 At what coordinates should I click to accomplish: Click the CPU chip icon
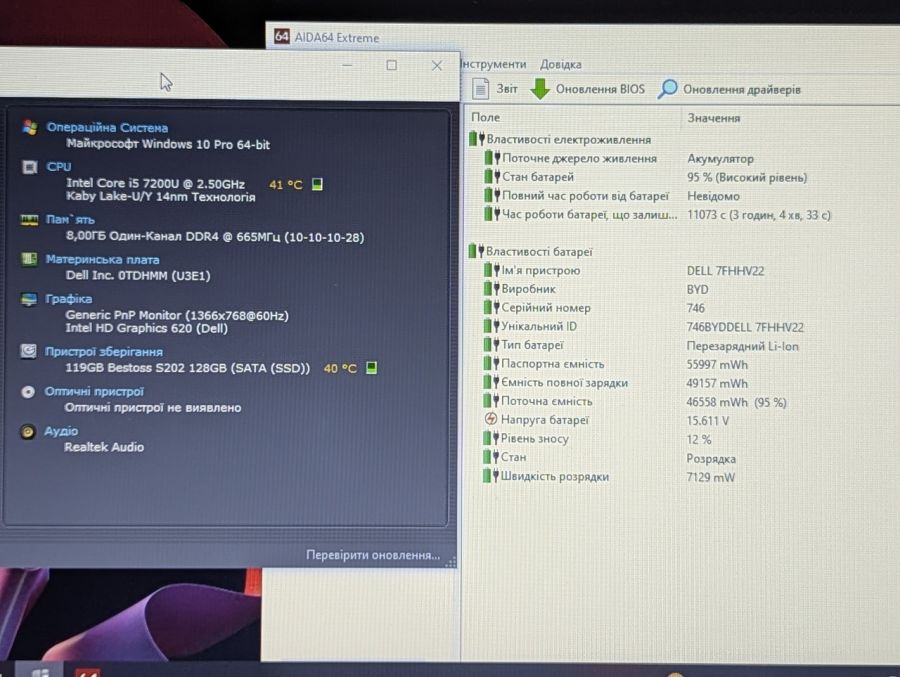coord(29,167)
